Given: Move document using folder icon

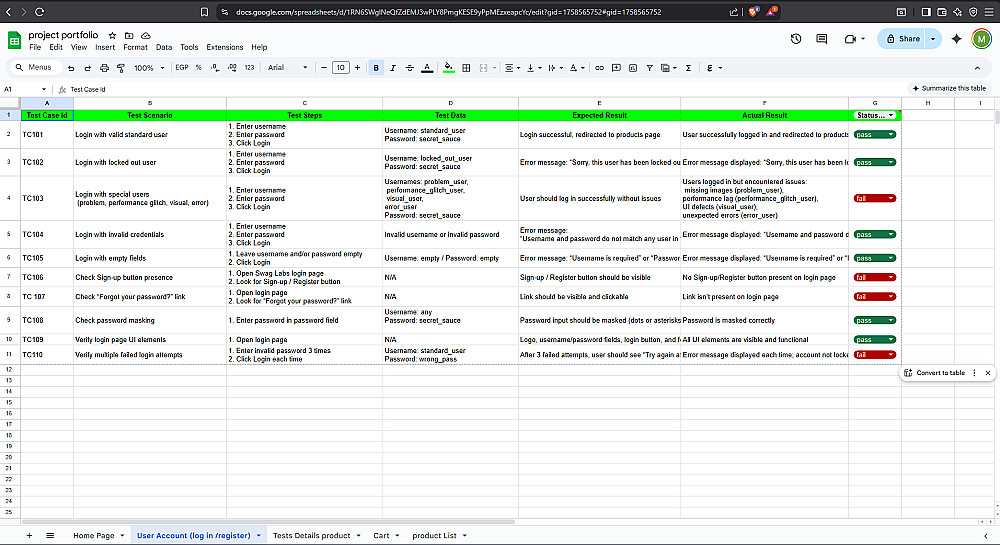Looking at the screenshot, I should pos(129,36).
